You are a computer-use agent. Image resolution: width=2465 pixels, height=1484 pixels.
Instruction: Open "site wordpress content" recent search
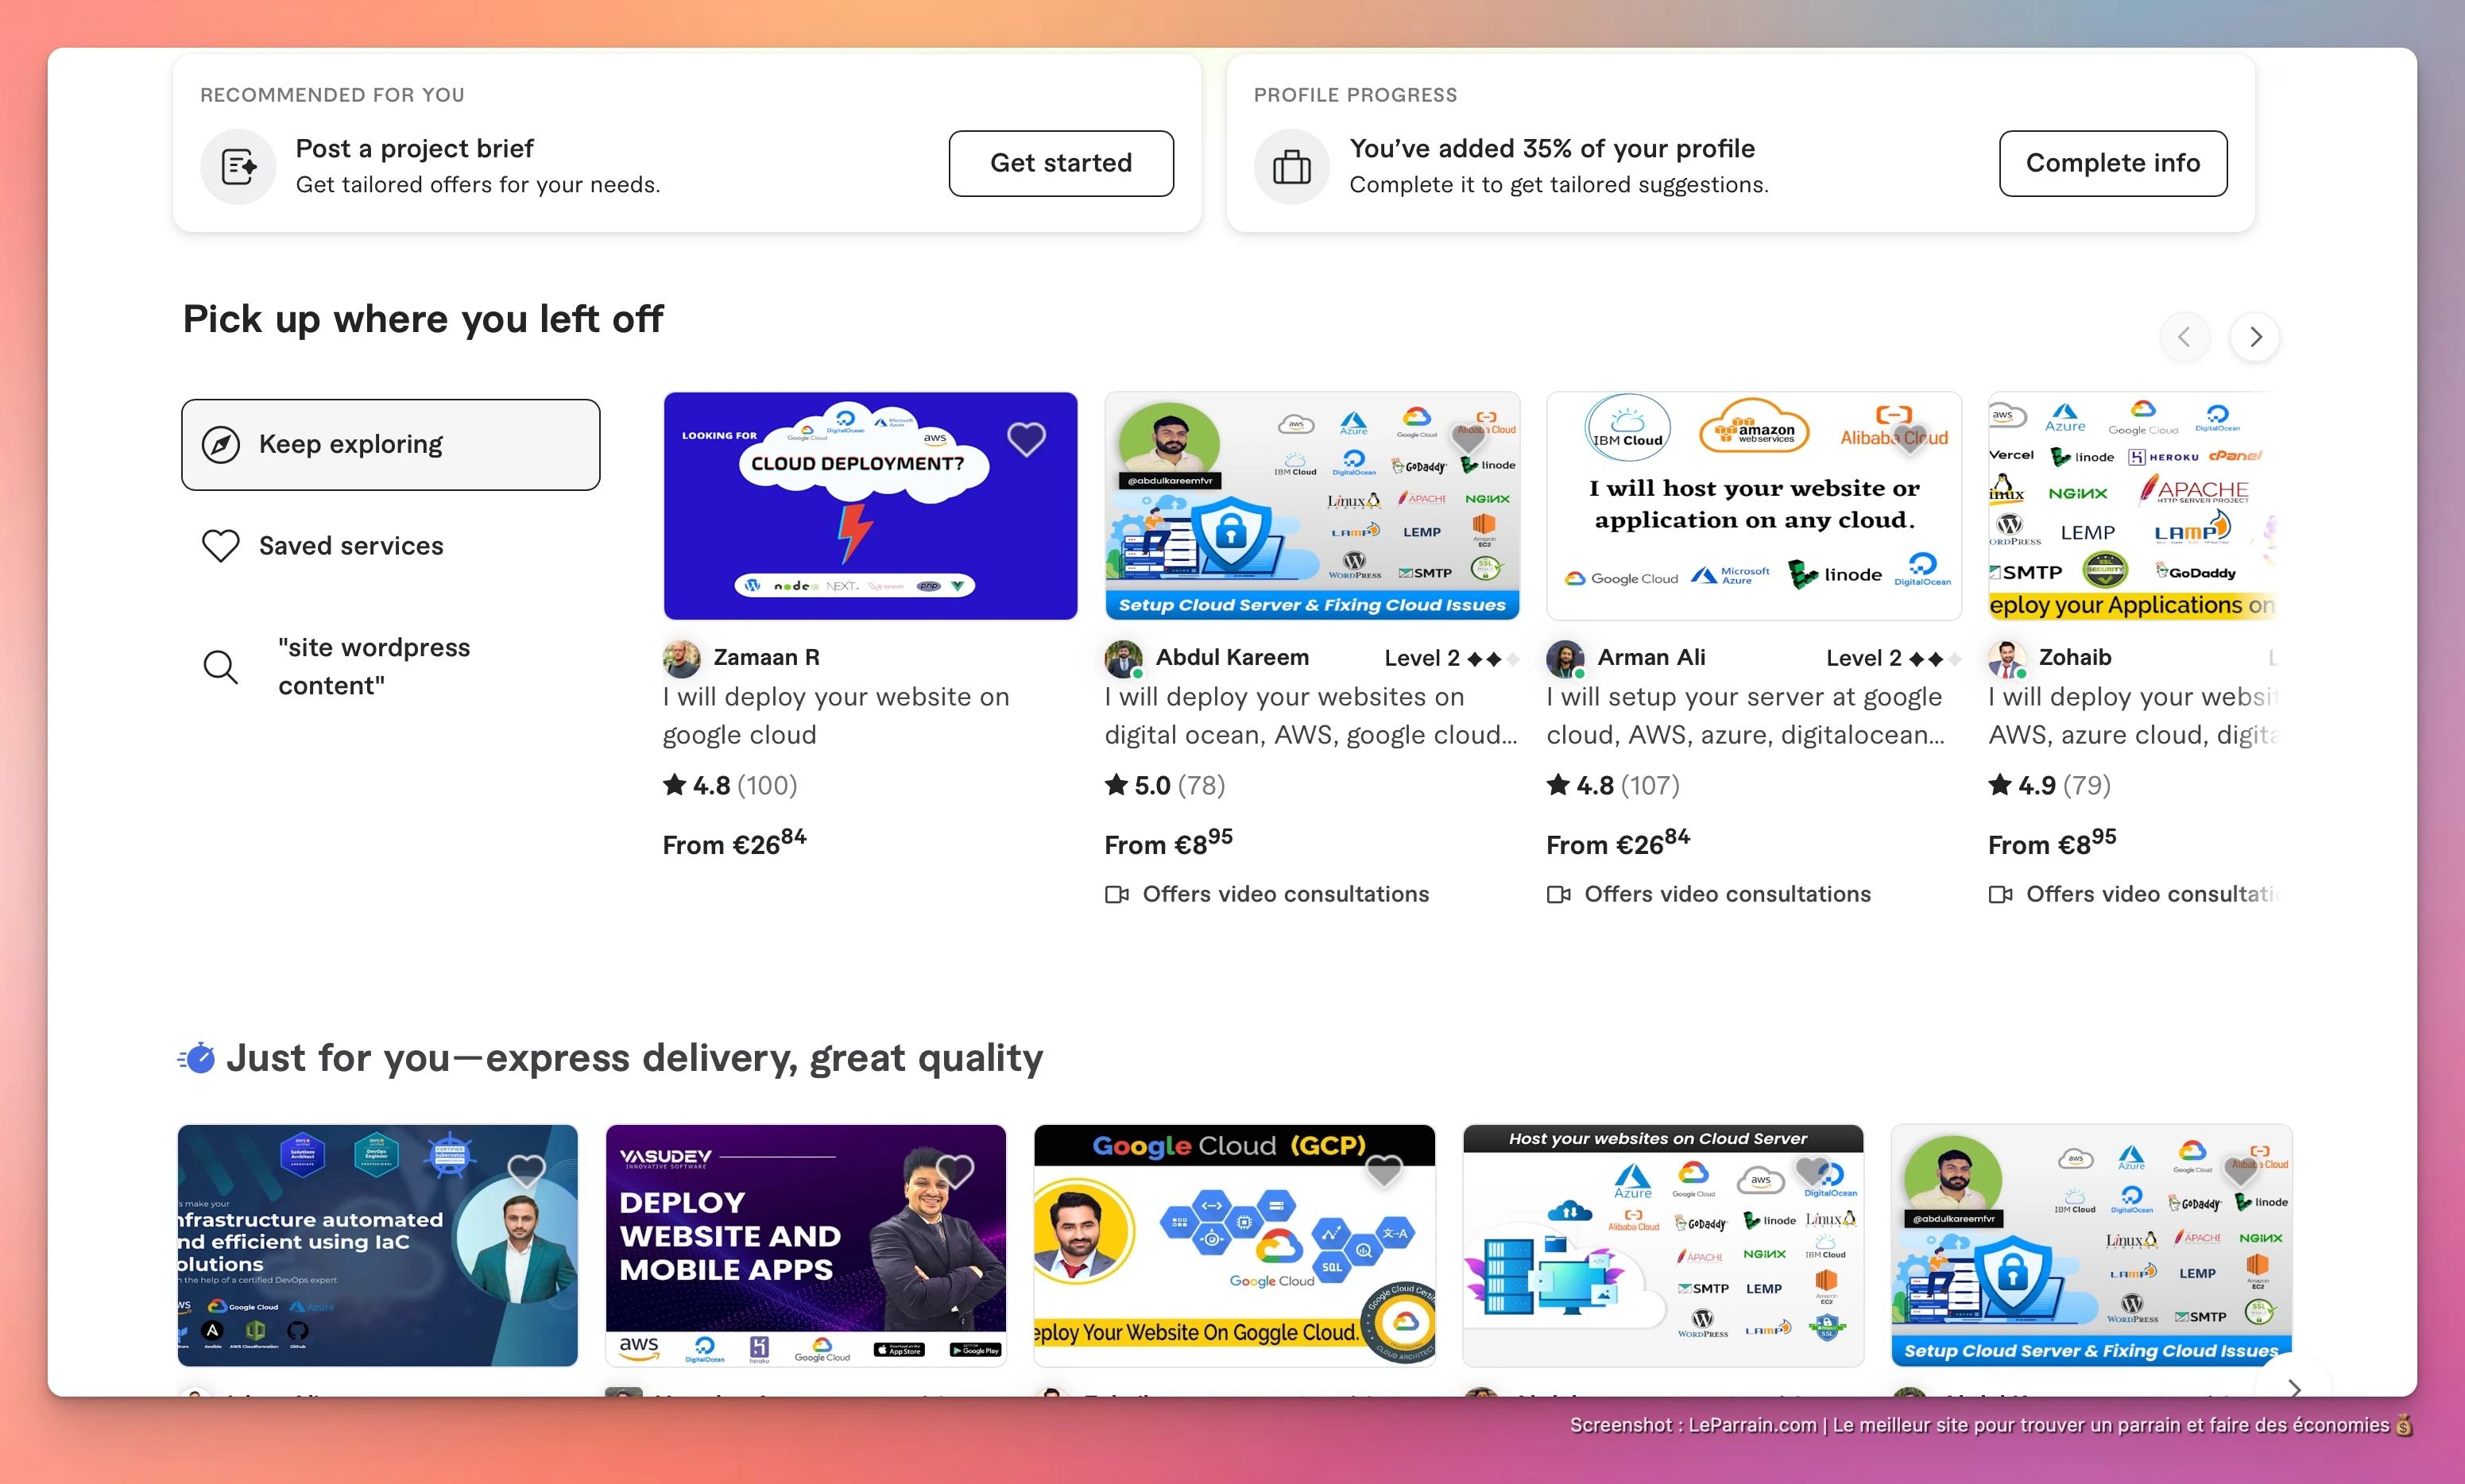(x=373, y=666)
